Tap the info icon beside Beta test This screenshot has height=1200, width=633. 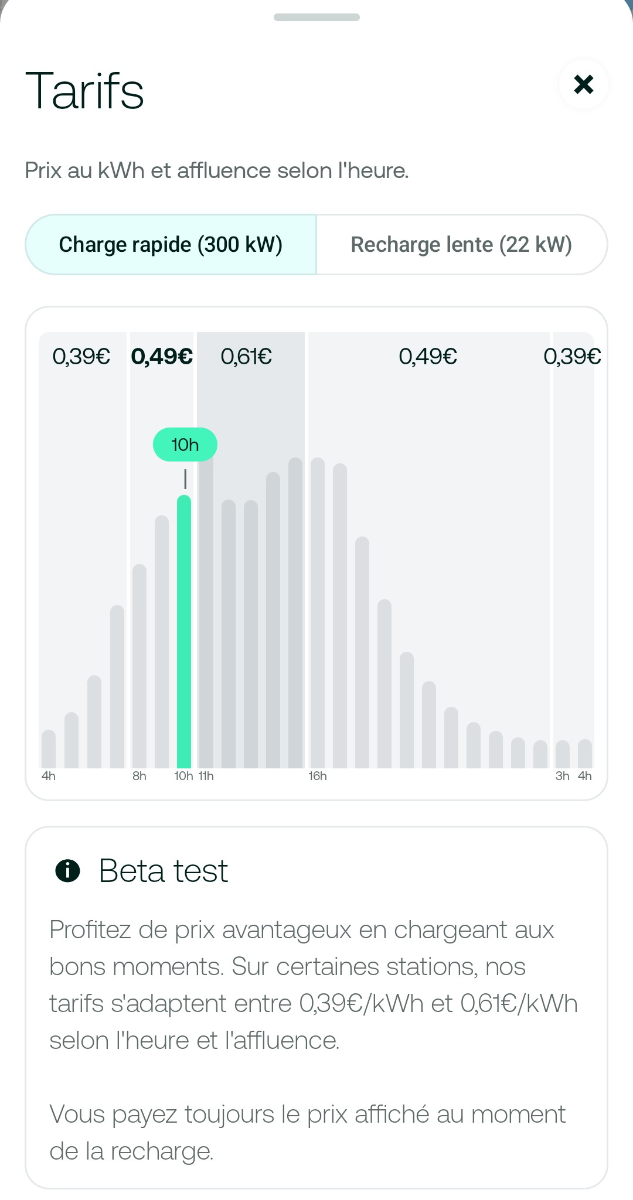pos(68,871)
